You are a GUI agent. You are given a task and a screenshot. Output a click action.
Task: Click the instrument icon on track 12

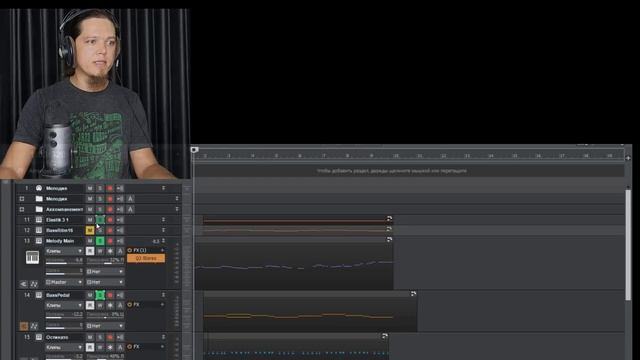coord(39,230)
